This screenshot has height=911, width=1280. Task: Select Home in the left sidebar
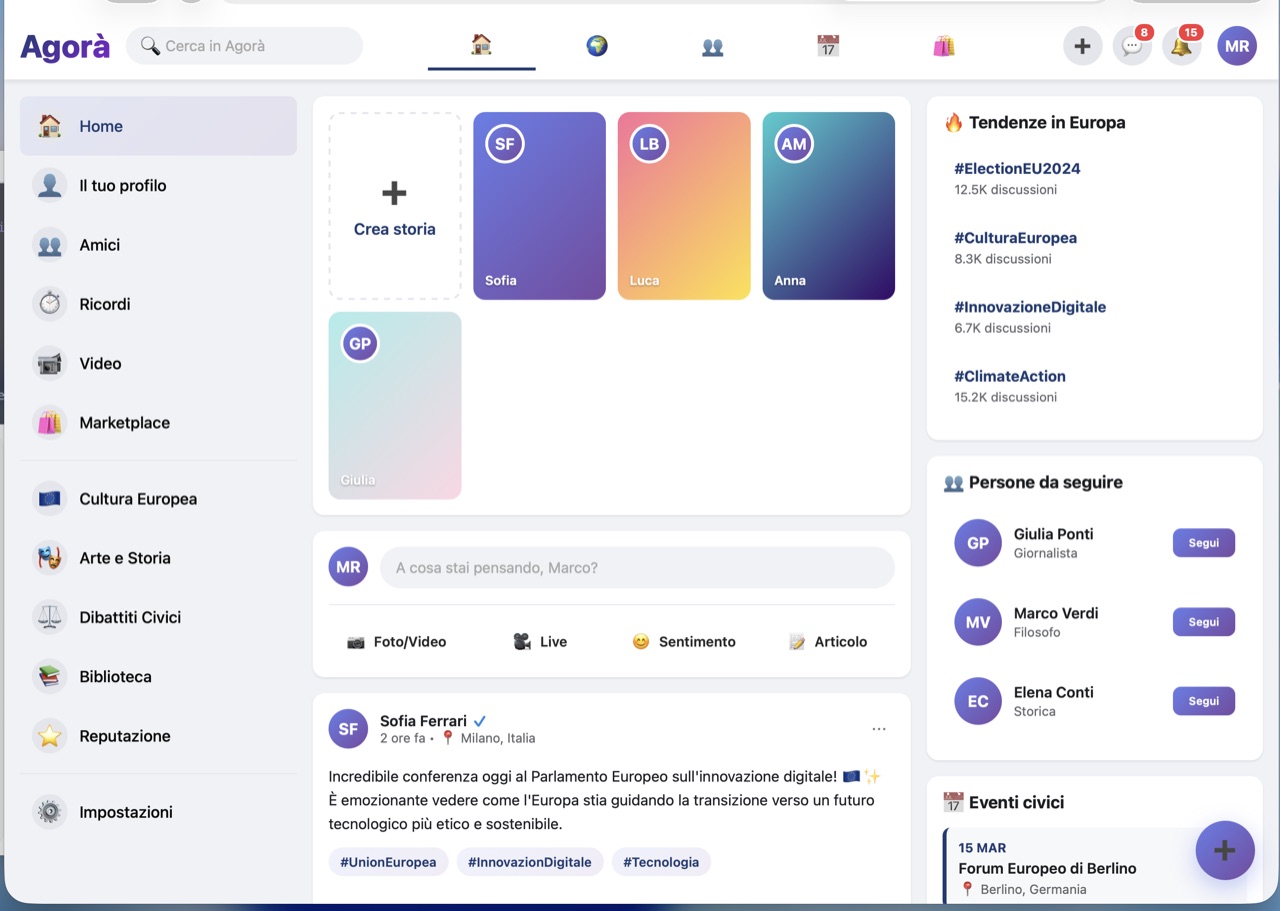pyautogui.click(x=158, y=126)
